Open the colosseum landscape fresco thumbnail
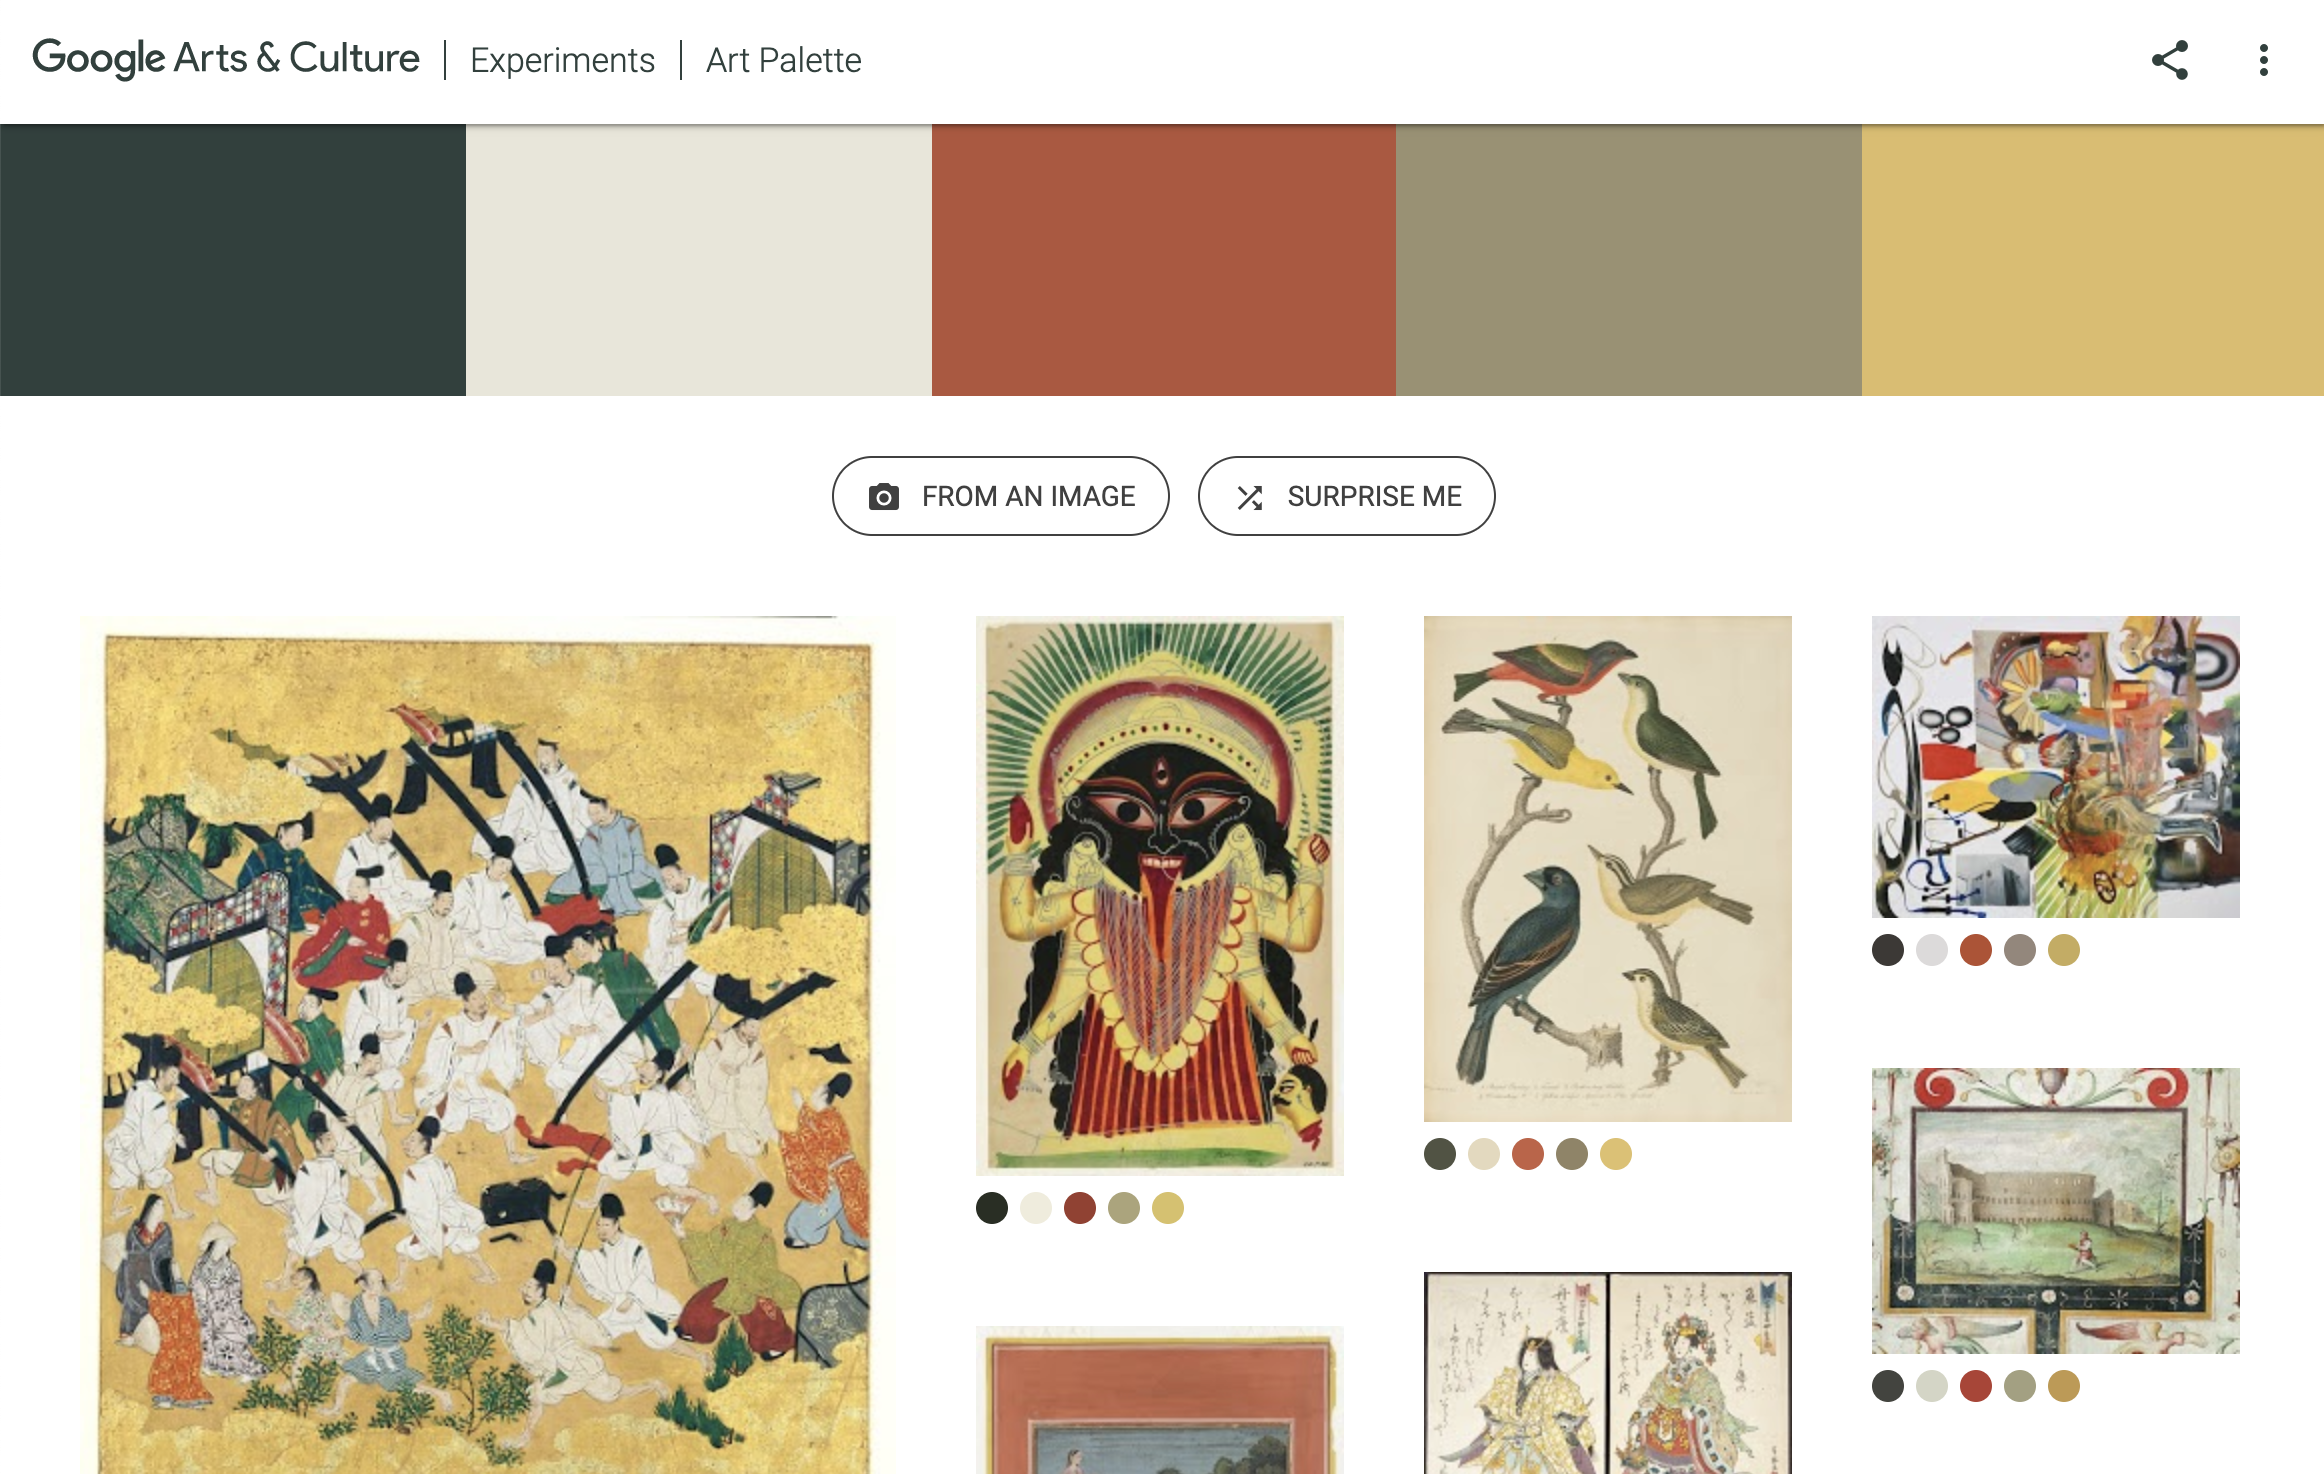2324x1474 pixels. tap(2055, 1210)
